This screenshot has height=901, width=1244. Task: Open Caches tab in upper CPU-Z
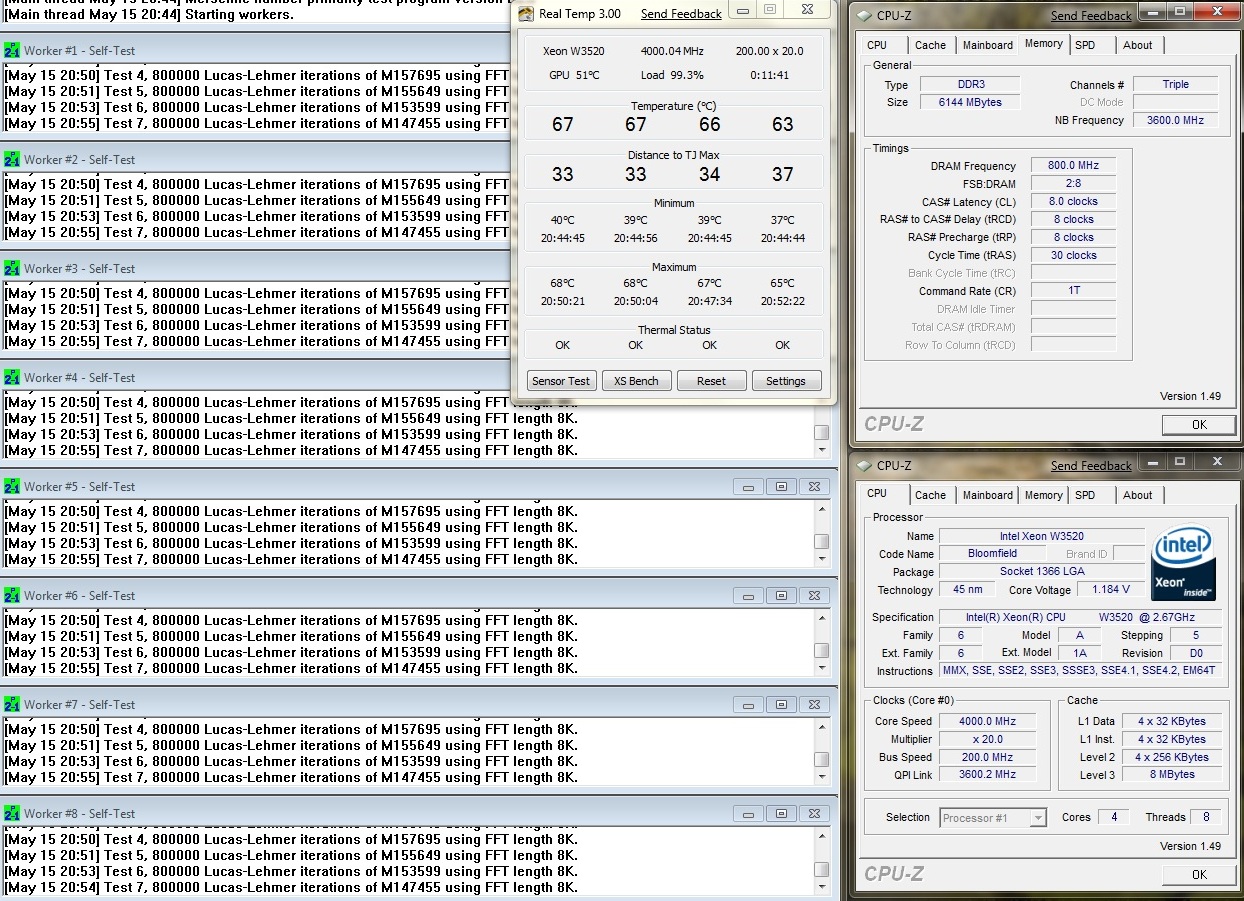click(x=930, y=45)
